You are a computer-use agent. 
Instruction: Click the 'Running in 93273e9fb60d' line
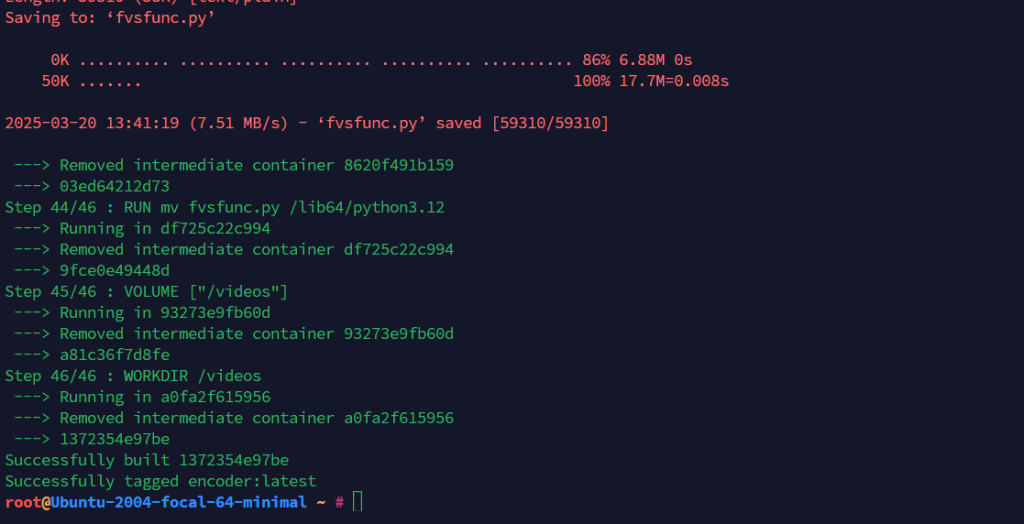point(165,312)
